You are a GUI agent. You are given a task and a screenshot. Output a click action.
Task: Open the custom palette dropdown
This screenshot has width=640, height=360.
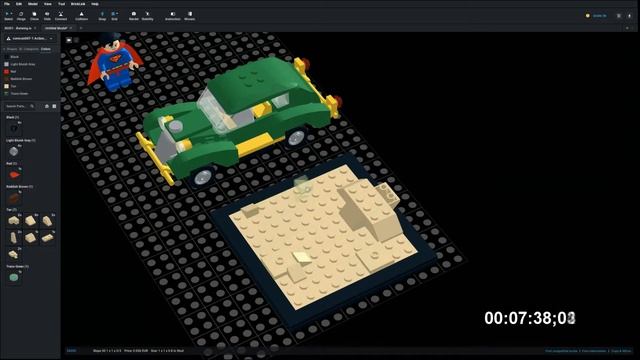30,38
